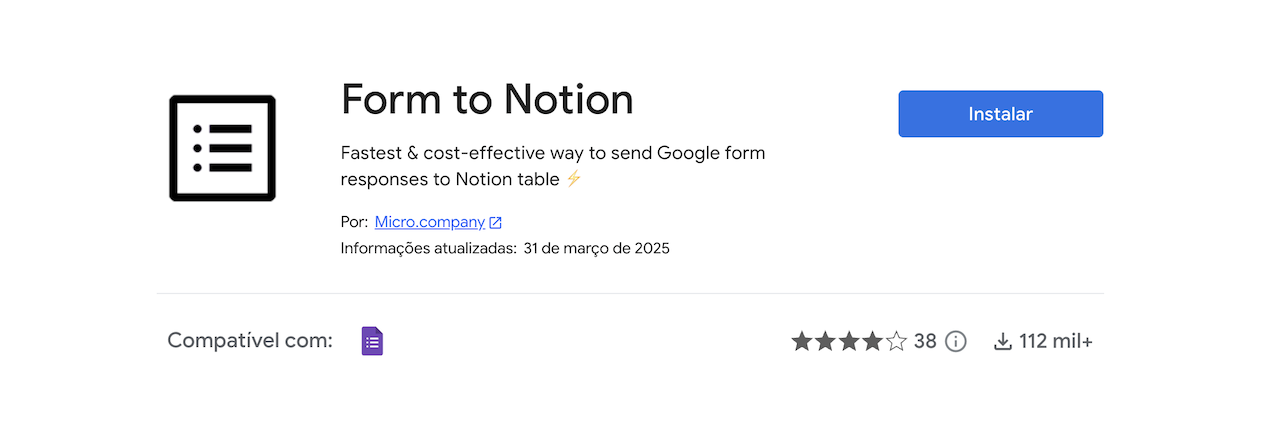This screenshot has height=422, width=1280.
Task: Click the 112 mil+ downloads count
Action: [1056, 342]
